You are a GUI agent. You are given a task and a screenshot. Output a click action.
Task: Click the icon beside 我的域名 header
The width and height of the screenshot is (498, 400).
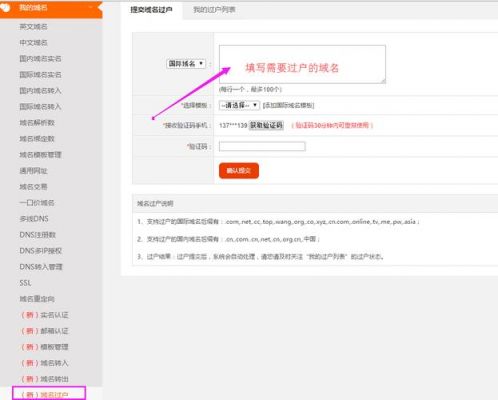coord(5,7)
